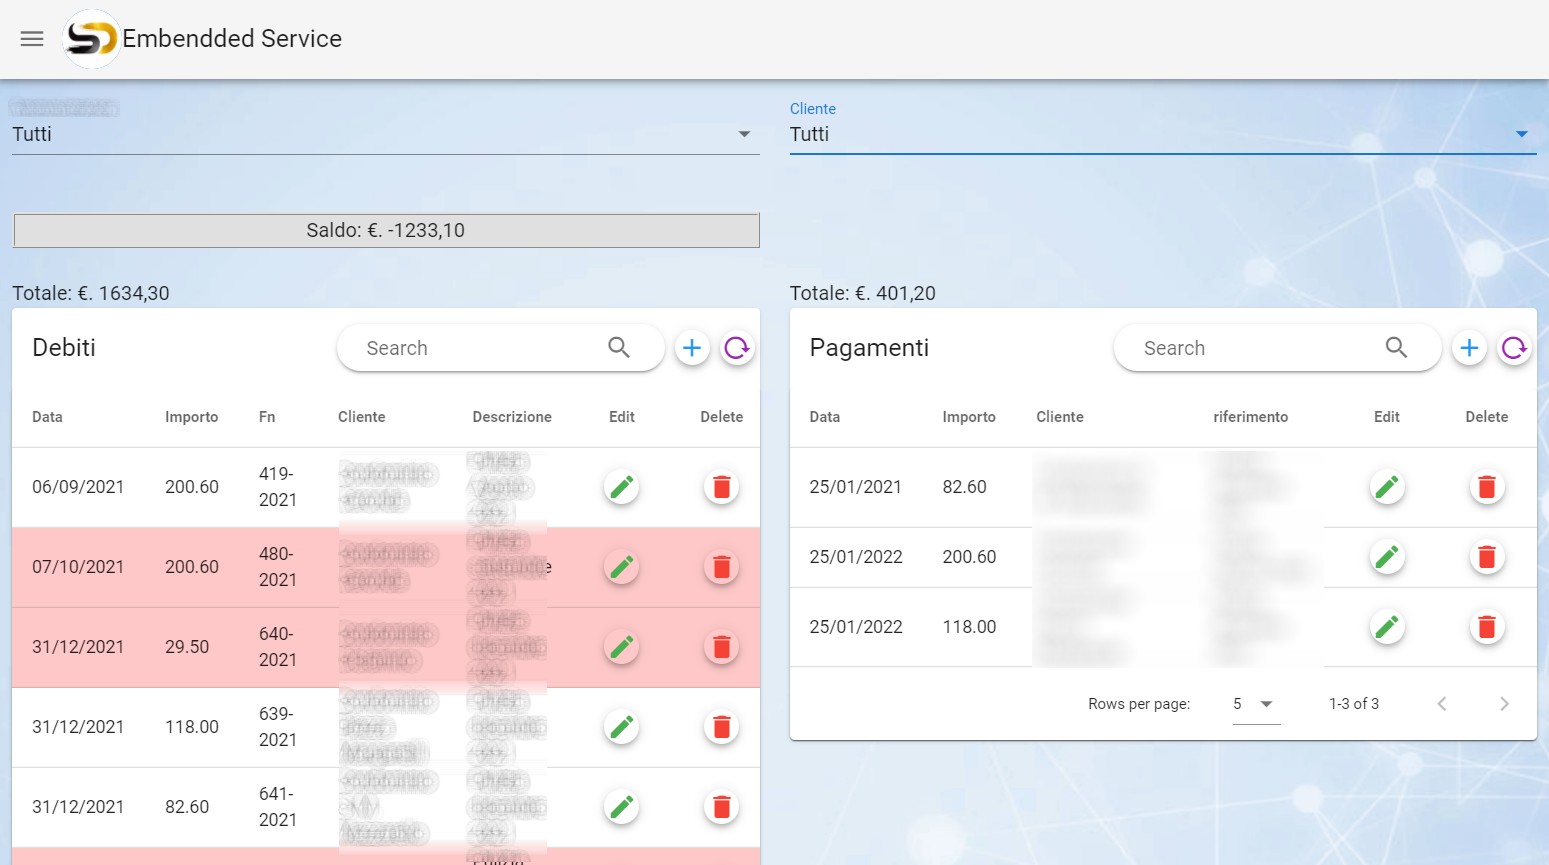Sort Pagamenti by Cliente column header
Image resolution: width=1549 pixels, height=865 pixels.
click(x=1060, y=417)
